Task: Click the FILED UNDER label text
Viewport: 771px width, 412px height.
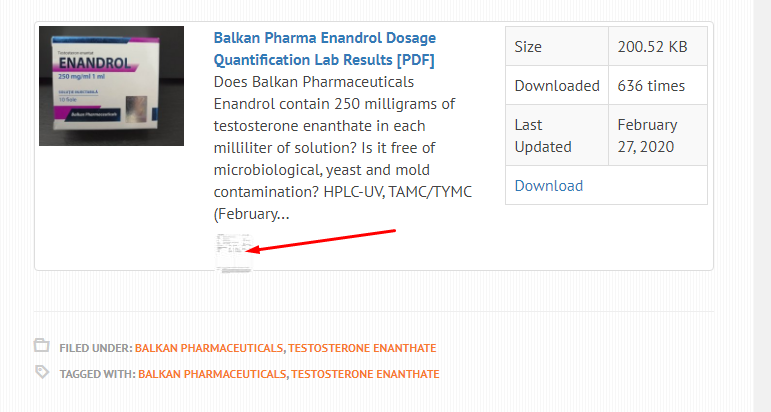Action: (x=95, y=348)
